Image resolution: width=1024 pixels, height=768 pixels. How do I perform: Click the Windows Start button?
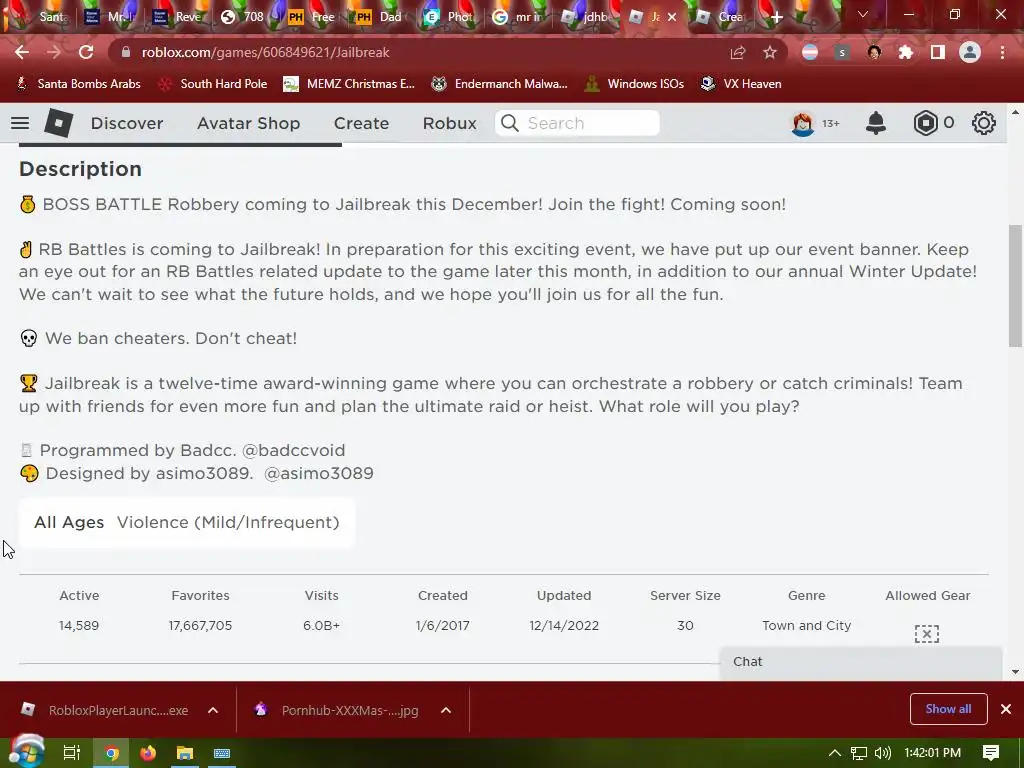[25, 752]
